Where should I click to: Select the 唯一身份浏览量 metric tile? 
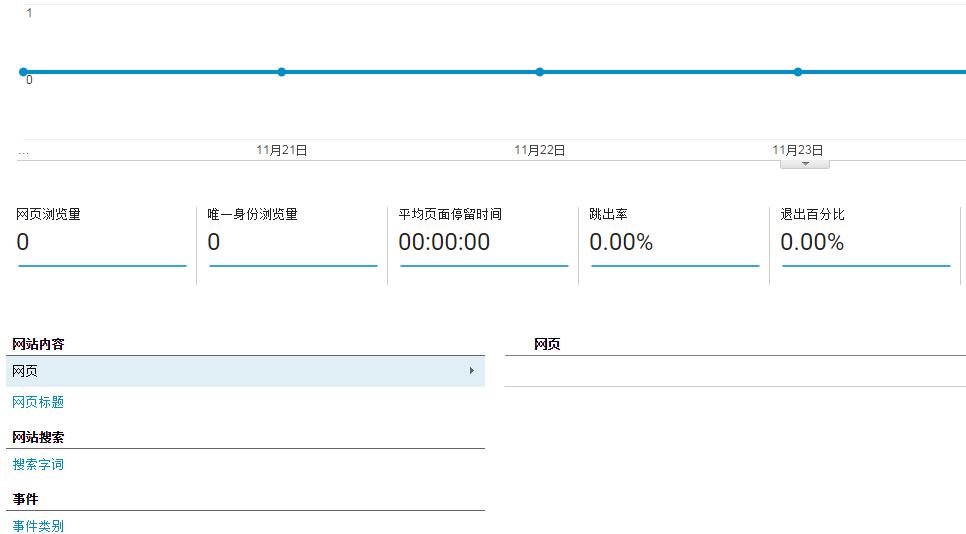pos(293,238)
